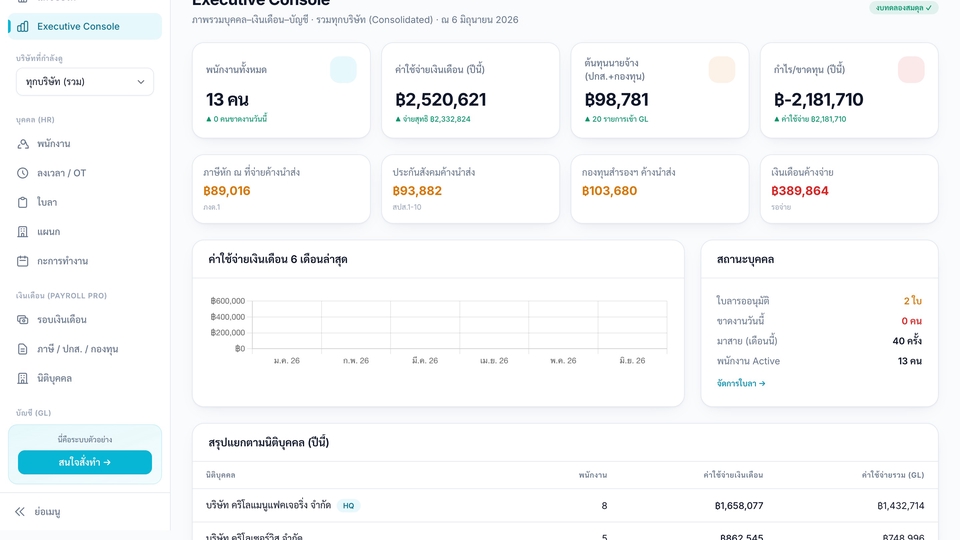
Task: Click the clipboard icon beside ใบลา
Action: [23, 202]
